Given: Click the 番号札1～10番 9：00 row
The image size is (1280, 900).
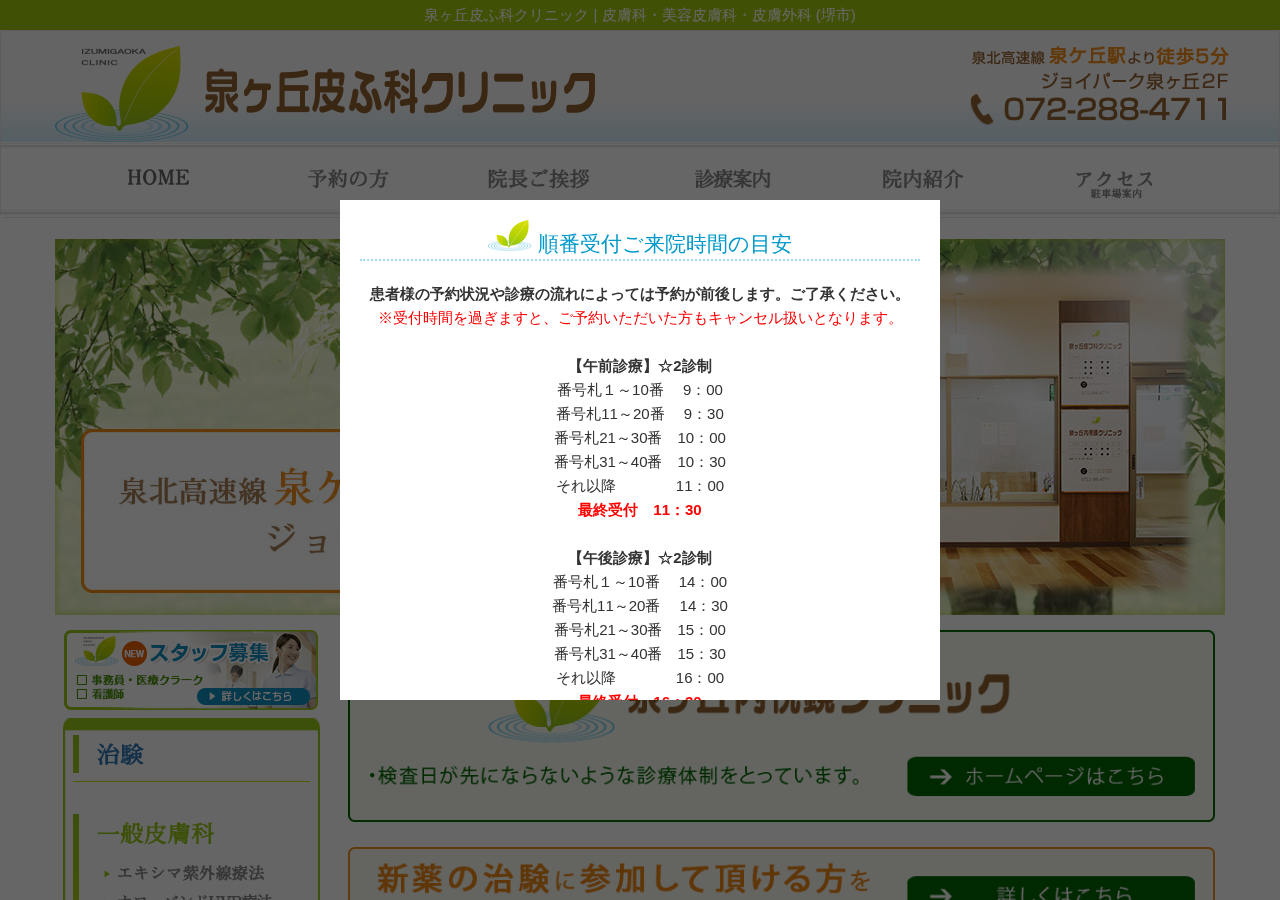Looking at the screenshot, I should click(x=640, y=390).
